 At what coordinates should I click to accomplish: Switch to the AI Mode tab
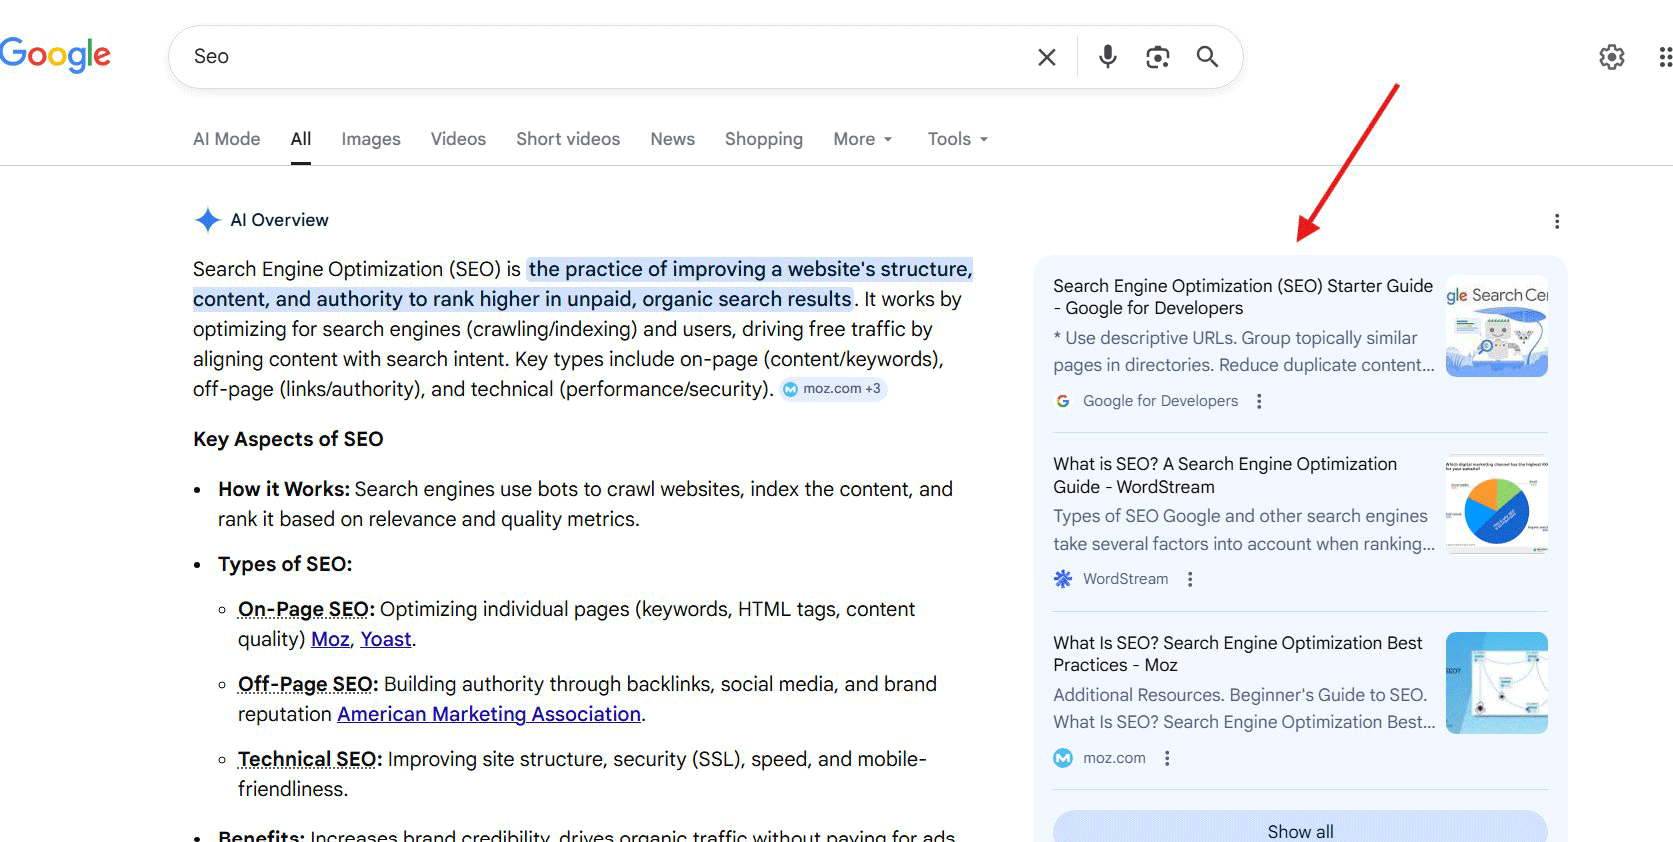click(227, 139)
